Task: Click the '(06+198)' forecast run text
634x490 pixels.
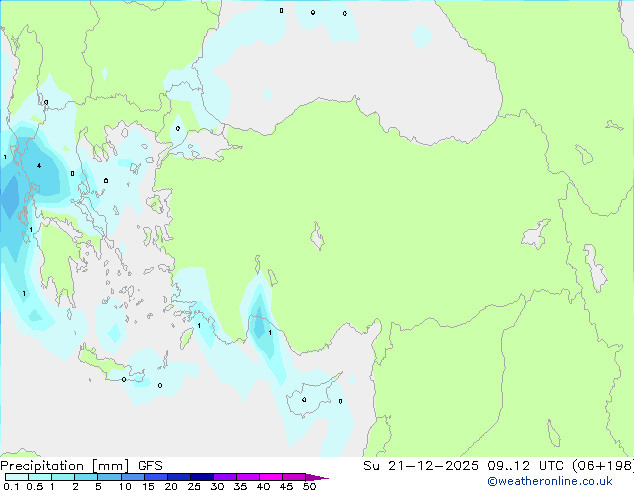Action: pyautogui.click(x=603, y=466)
